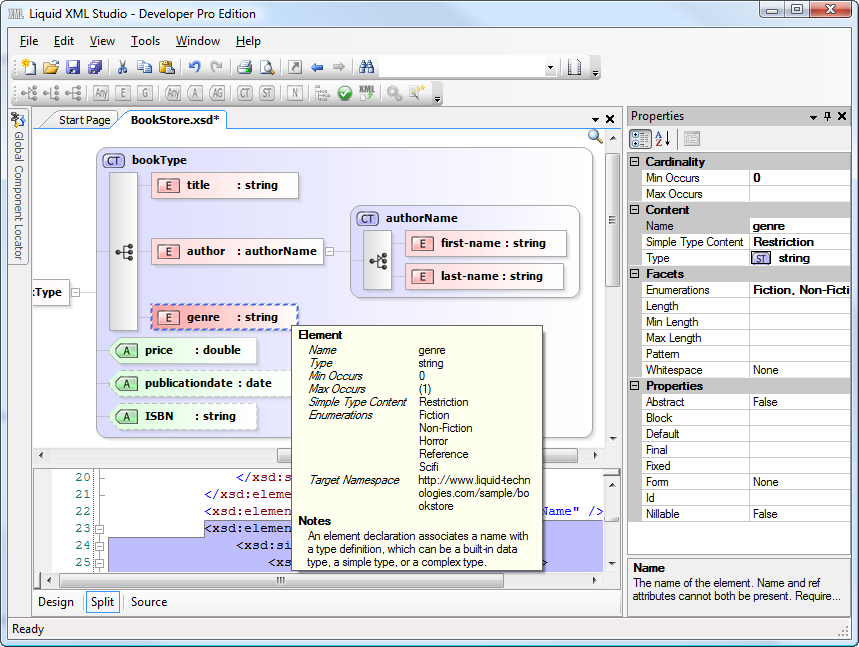The height and width of the screenshot is (647, 859).
Task: Sort properties alphabetically with A-Z button
Action: coord(663,139)
